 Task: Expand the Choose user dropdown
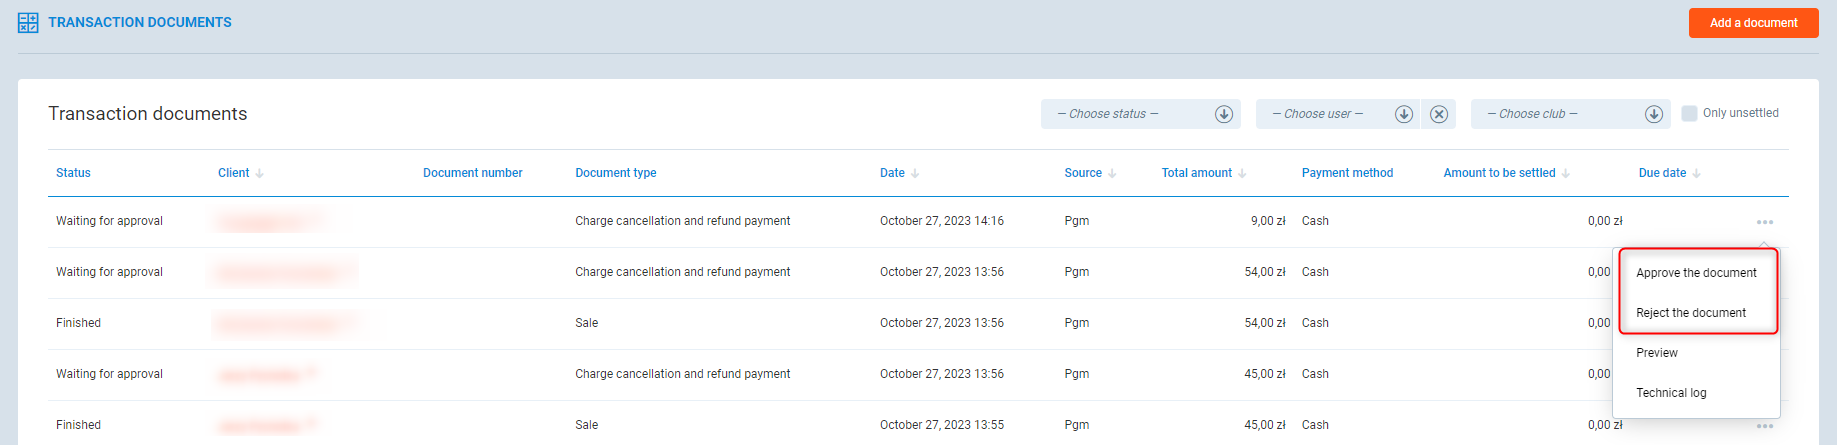pyautogui.click(x=1403, y=114)
